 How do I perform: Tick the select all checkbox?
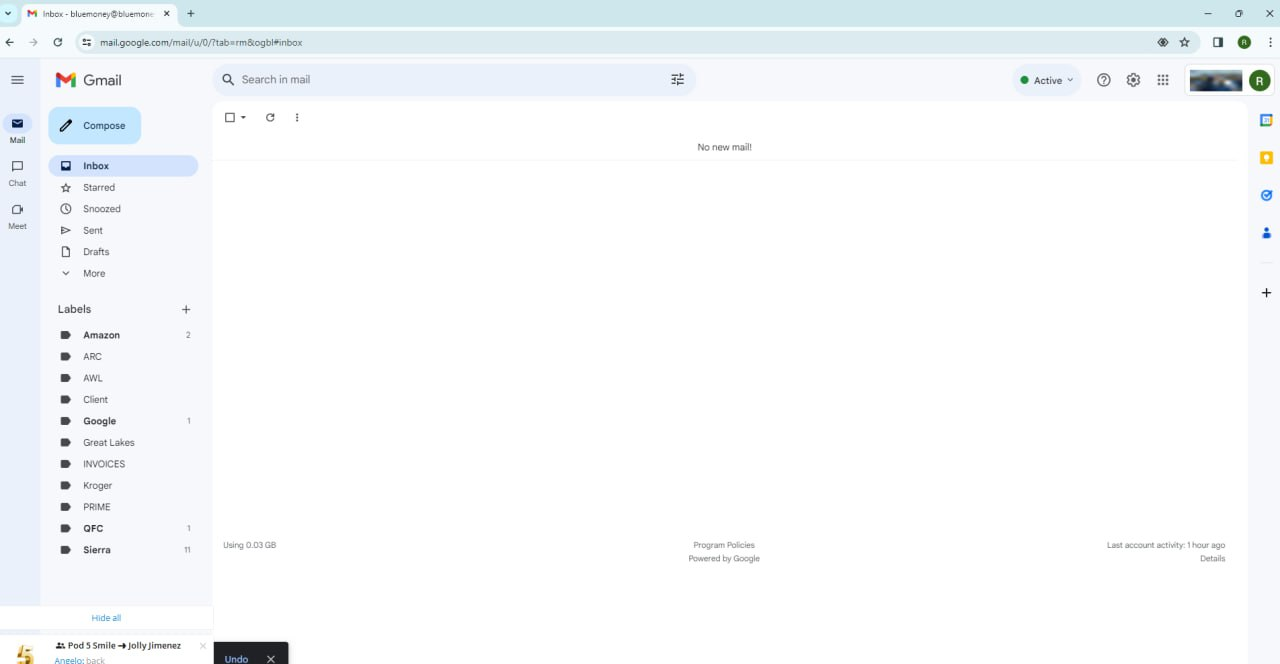click(230, 118)
